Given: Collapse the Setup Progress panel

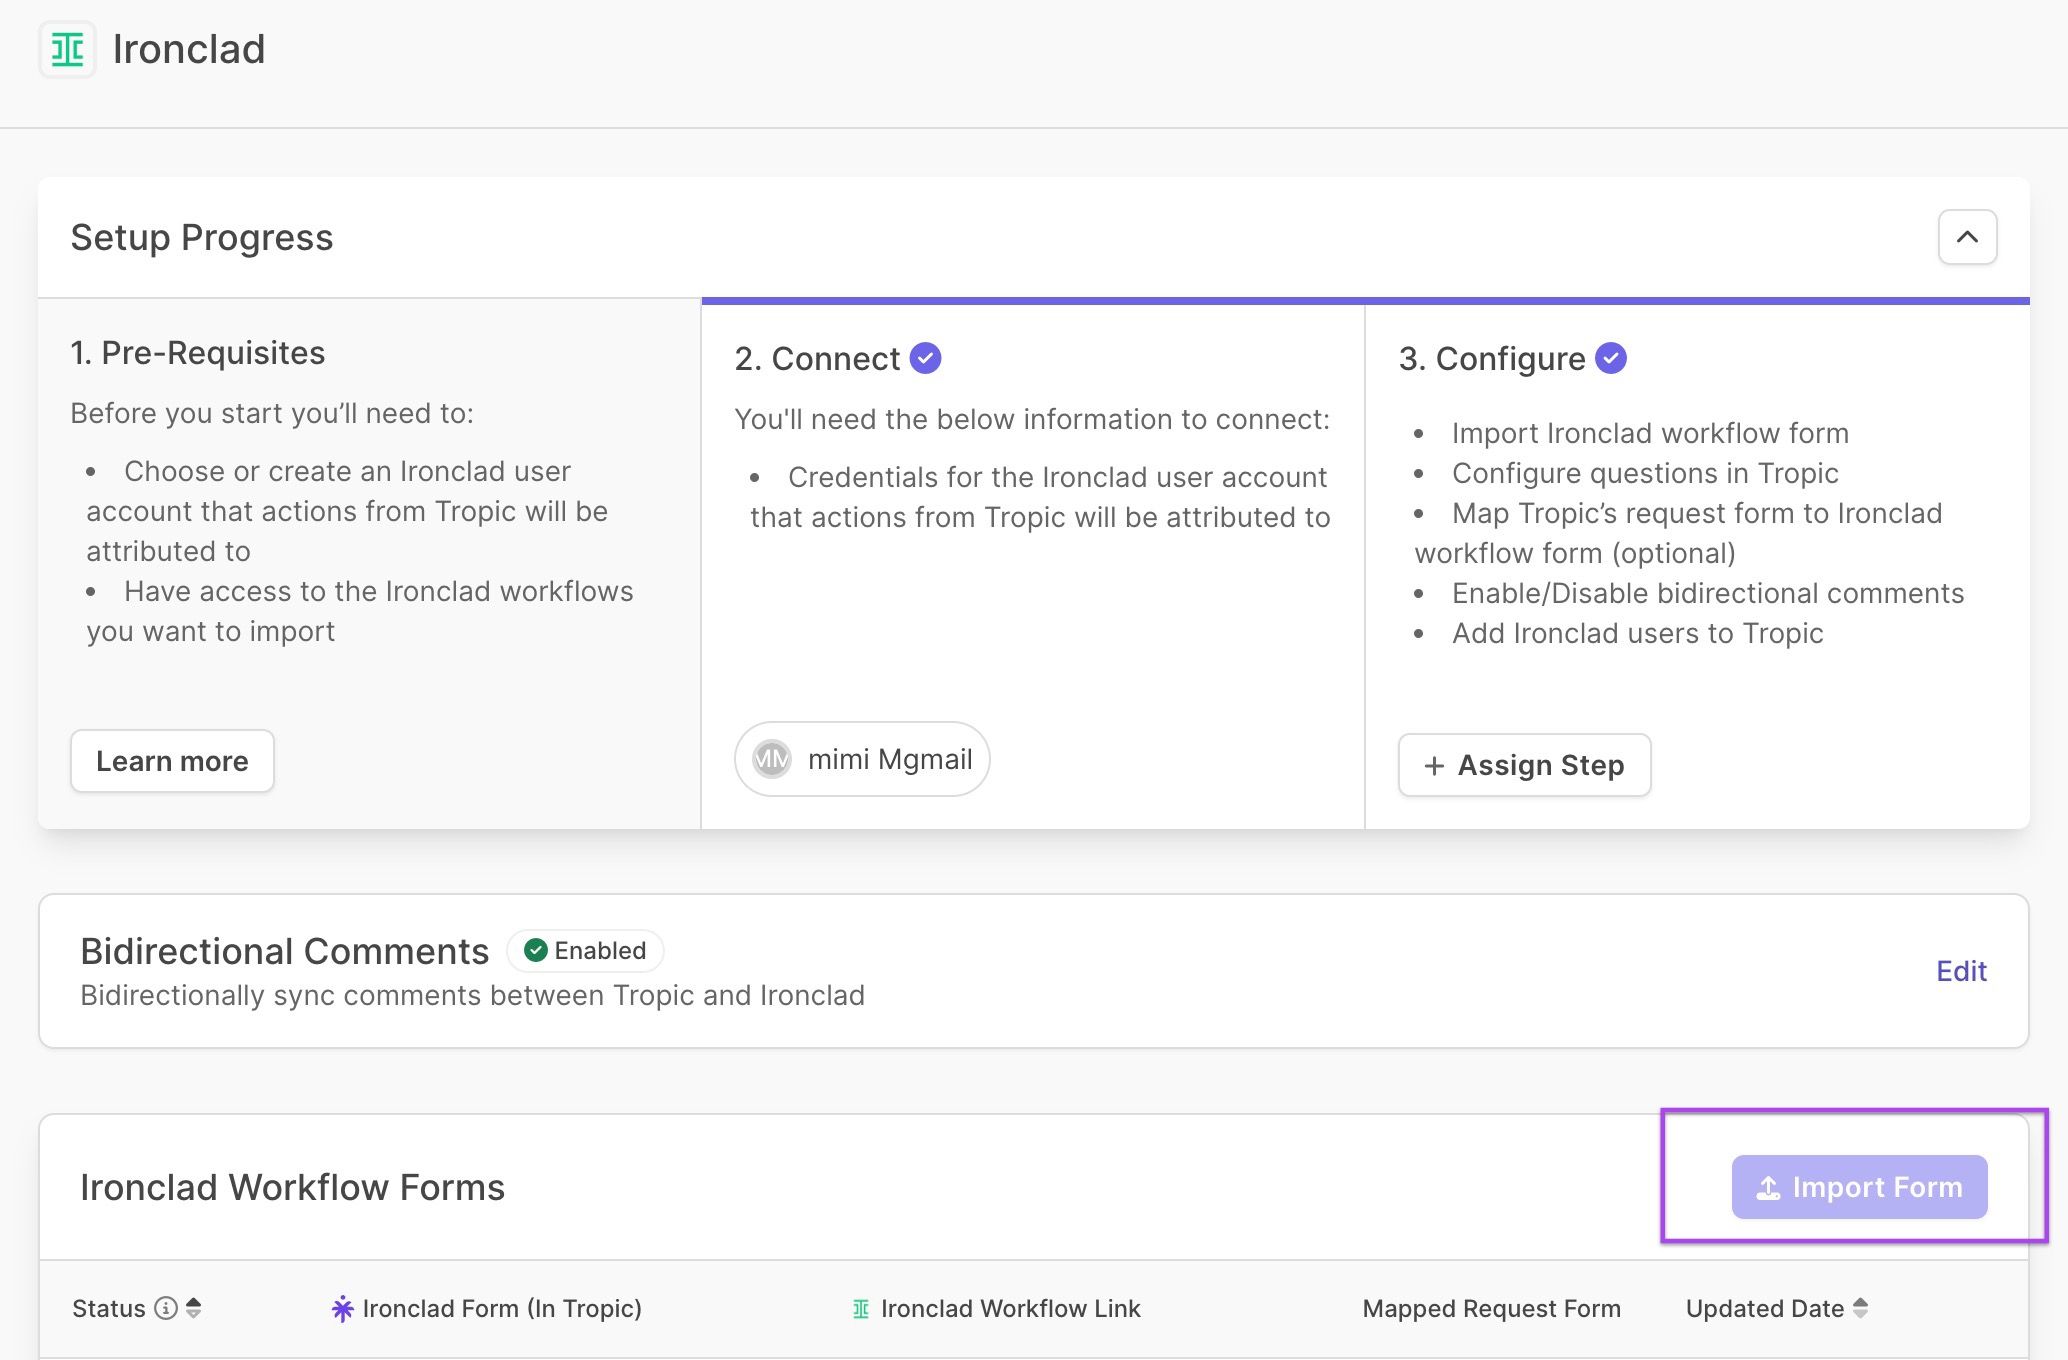Looking at the screenshot, I should (1967, 237).
